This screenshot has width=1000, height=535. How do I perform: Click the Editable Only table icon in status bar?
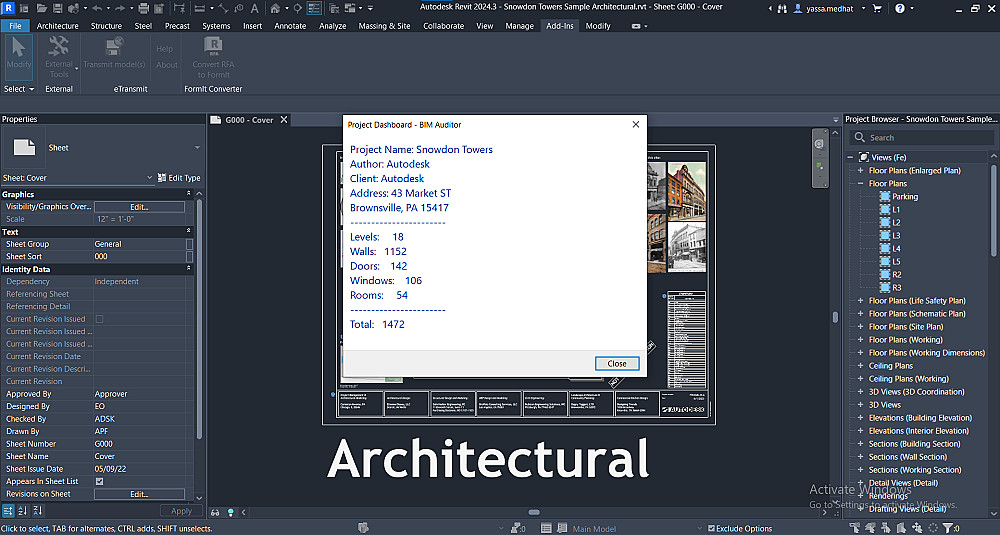pyautogui.click(x=547, y=528)
